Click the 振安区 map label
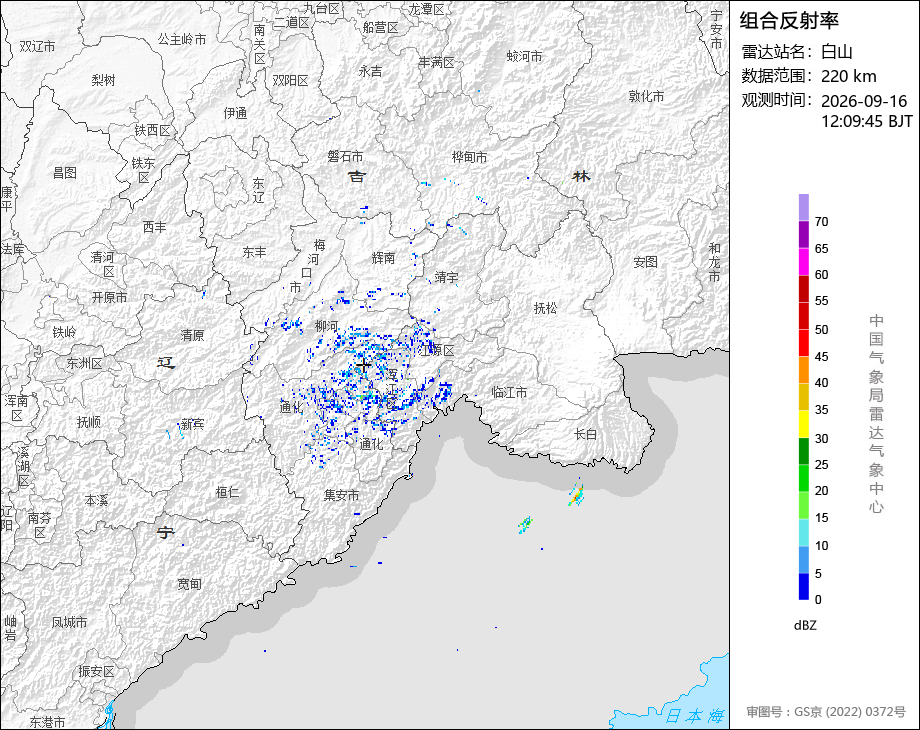 96,671
